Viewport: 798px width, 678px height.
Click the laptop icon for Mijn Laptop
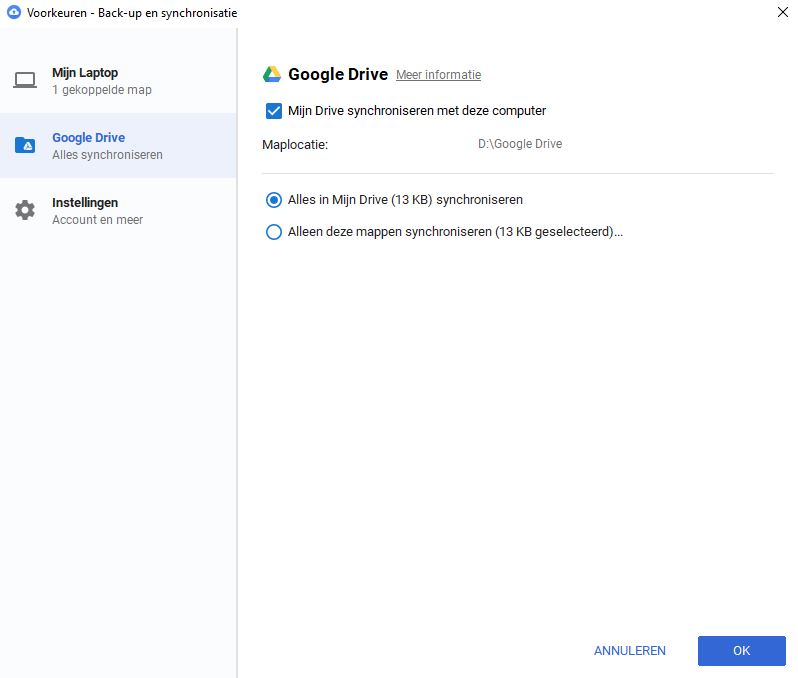coord(25,81)
